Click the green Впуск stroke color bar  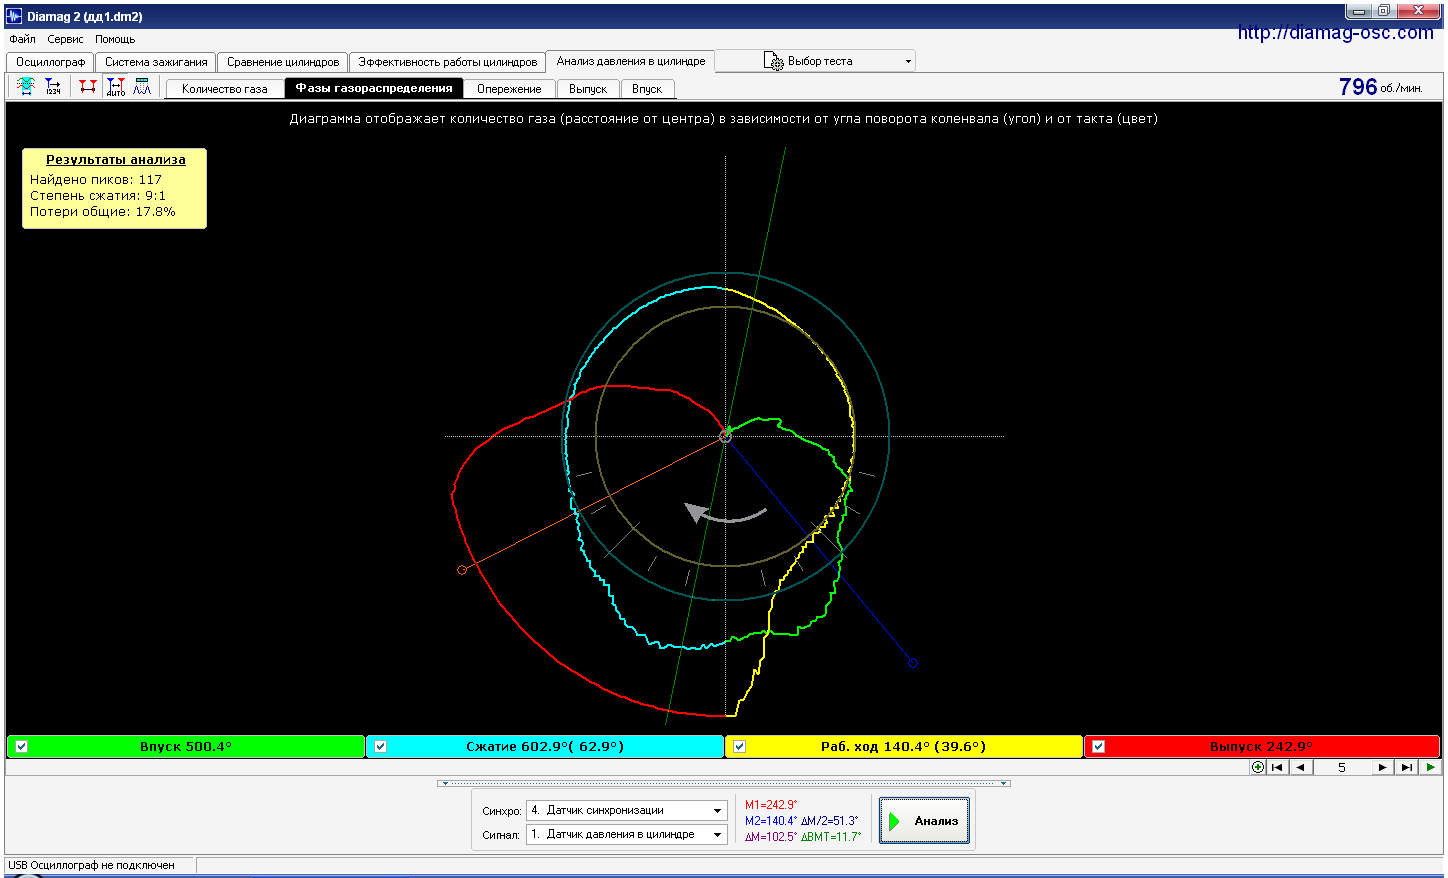click(x=186, y=746)
